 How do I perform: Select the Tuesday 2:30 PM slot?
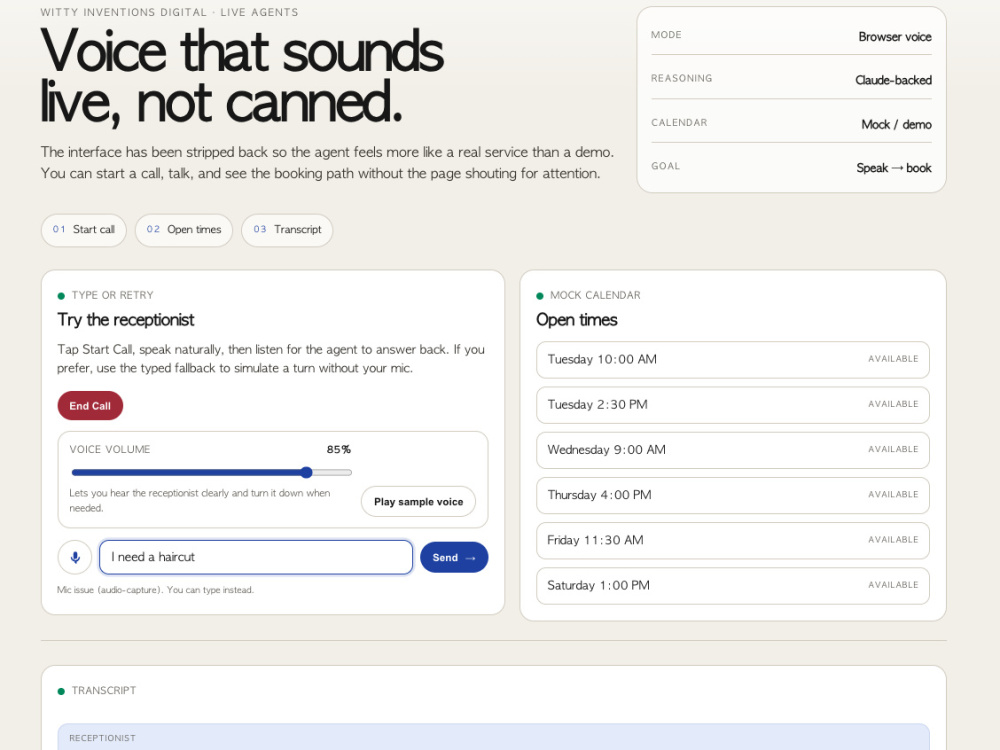coord(733,405)
